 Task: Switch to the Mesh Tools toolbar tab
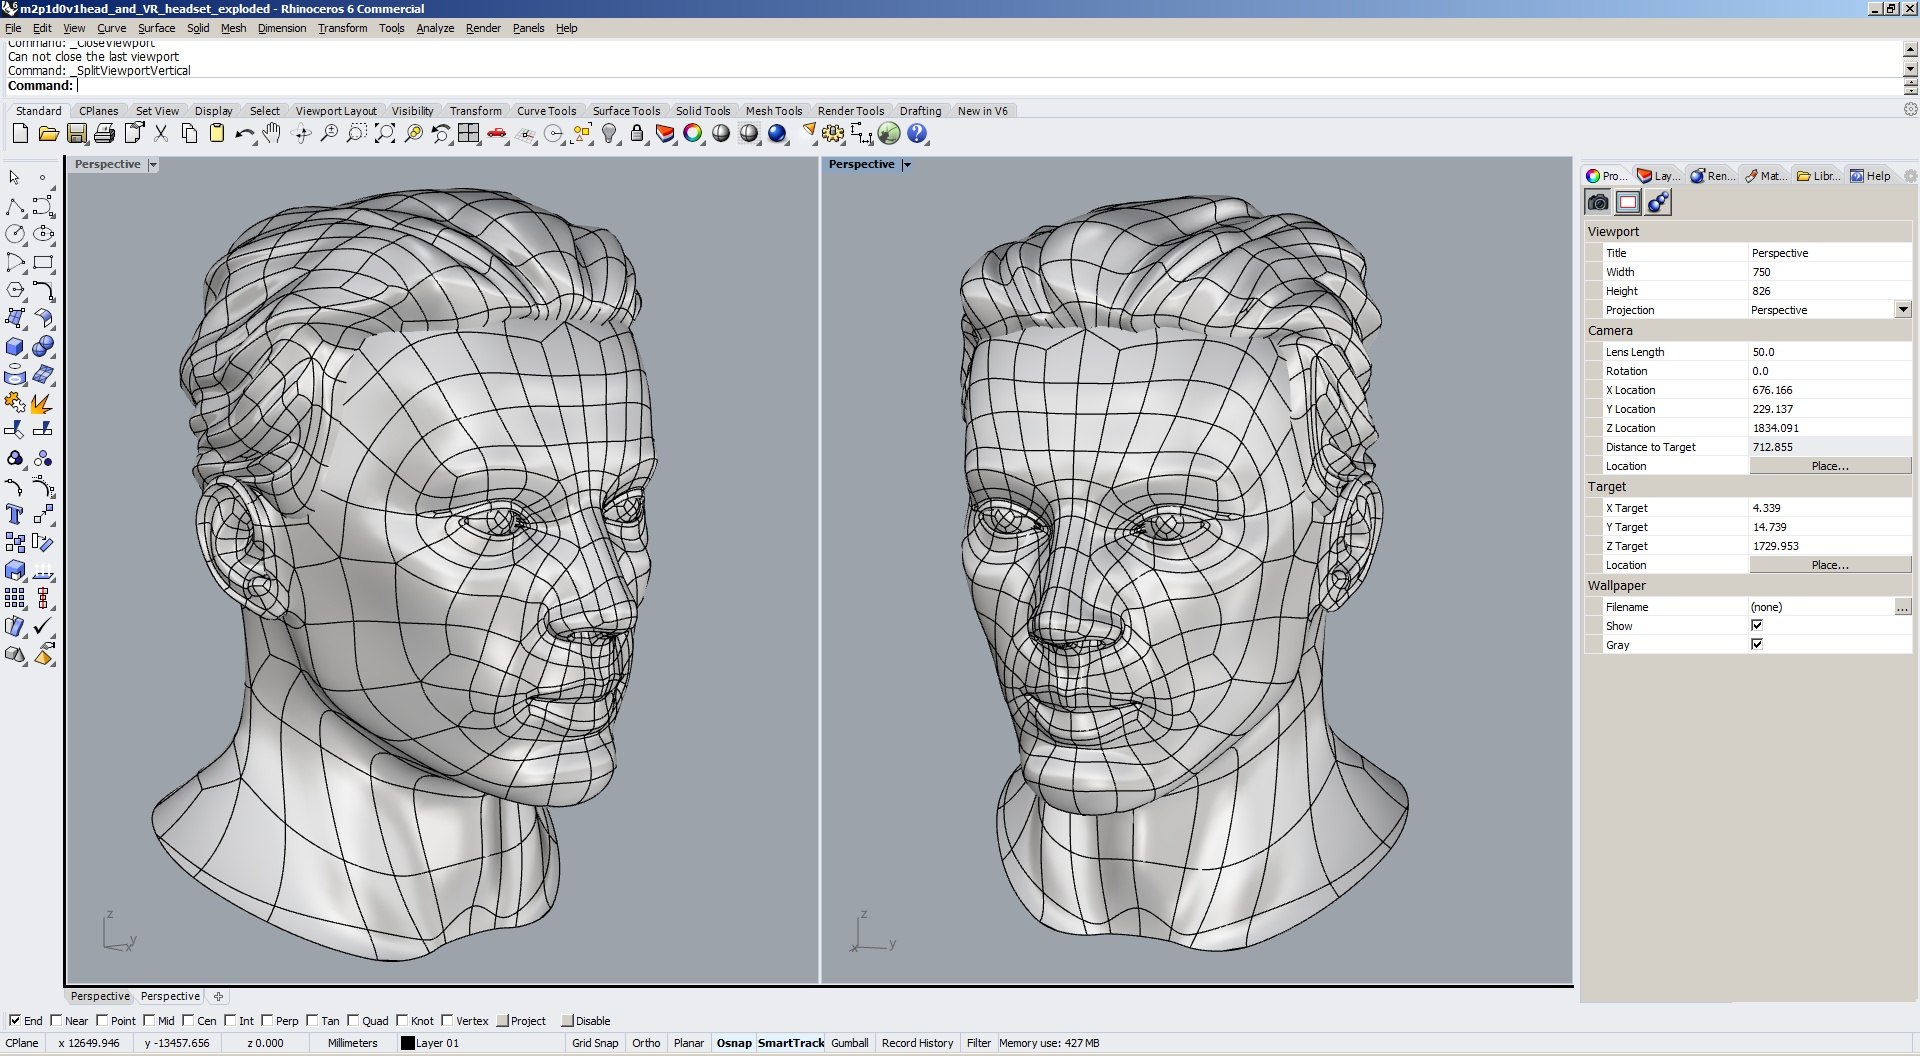point(773,111)
